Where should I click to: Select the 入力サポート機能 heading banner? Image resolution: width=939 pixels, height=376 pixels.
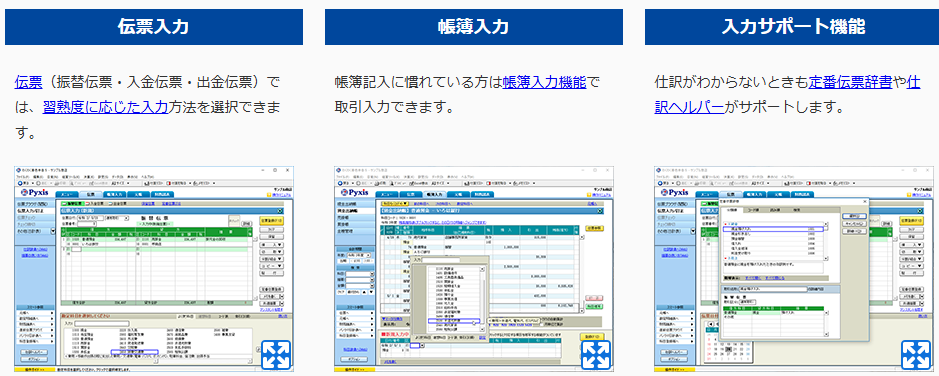click(792, 27)
